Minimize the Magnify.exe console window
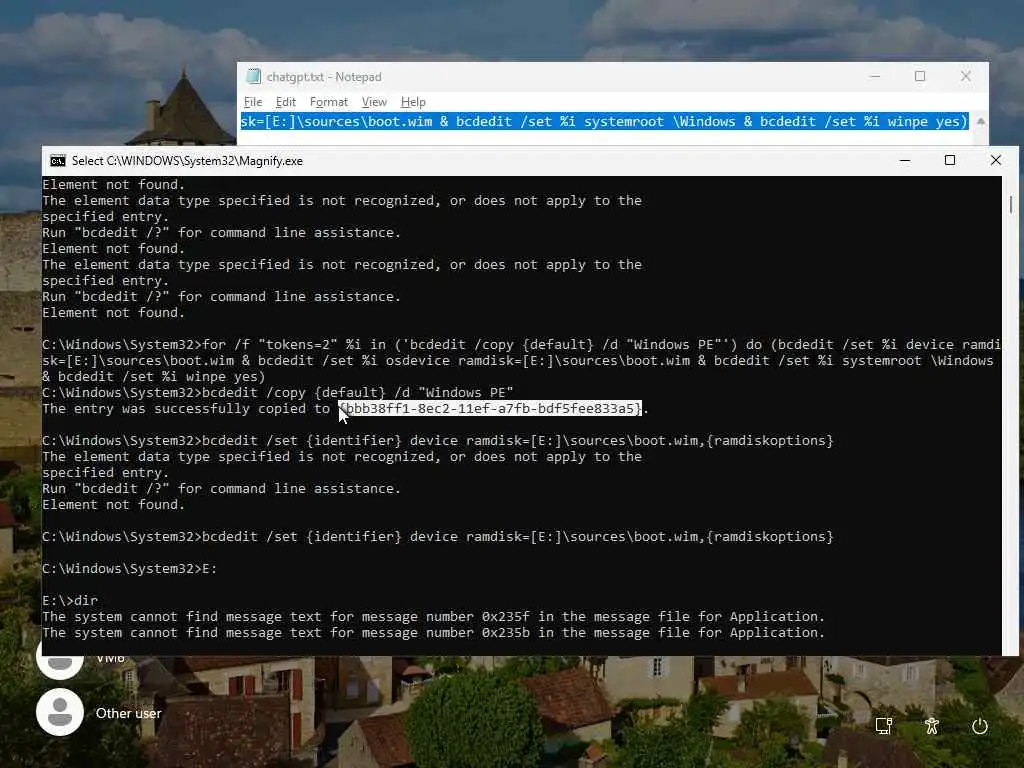 [904, 161]
